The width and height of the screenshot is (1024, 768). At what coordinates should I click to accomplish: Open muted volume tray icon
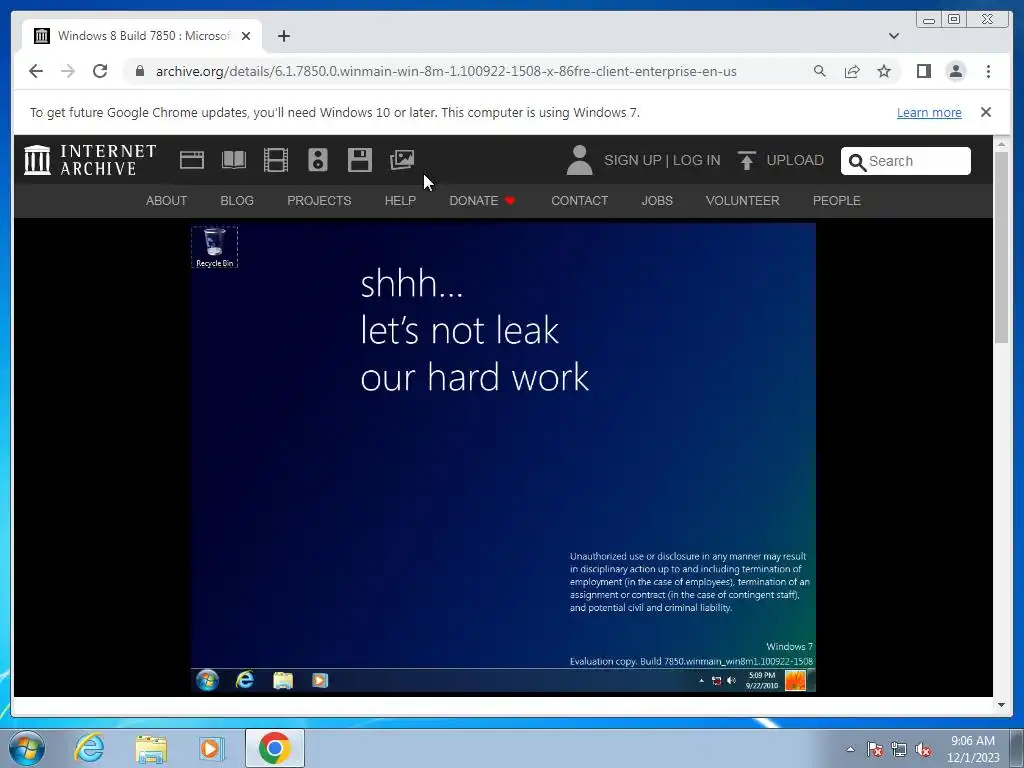tap(923, 749)
